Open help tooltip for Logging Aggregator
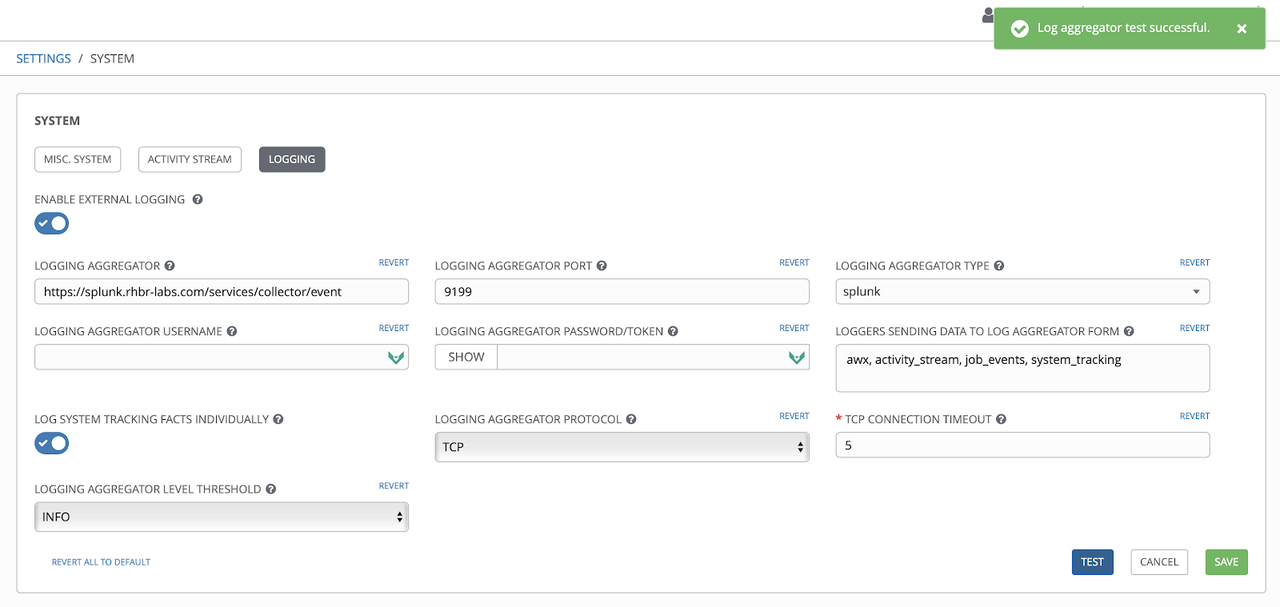The width and height of the screenshot is (1280, 607). pos(169,264)
